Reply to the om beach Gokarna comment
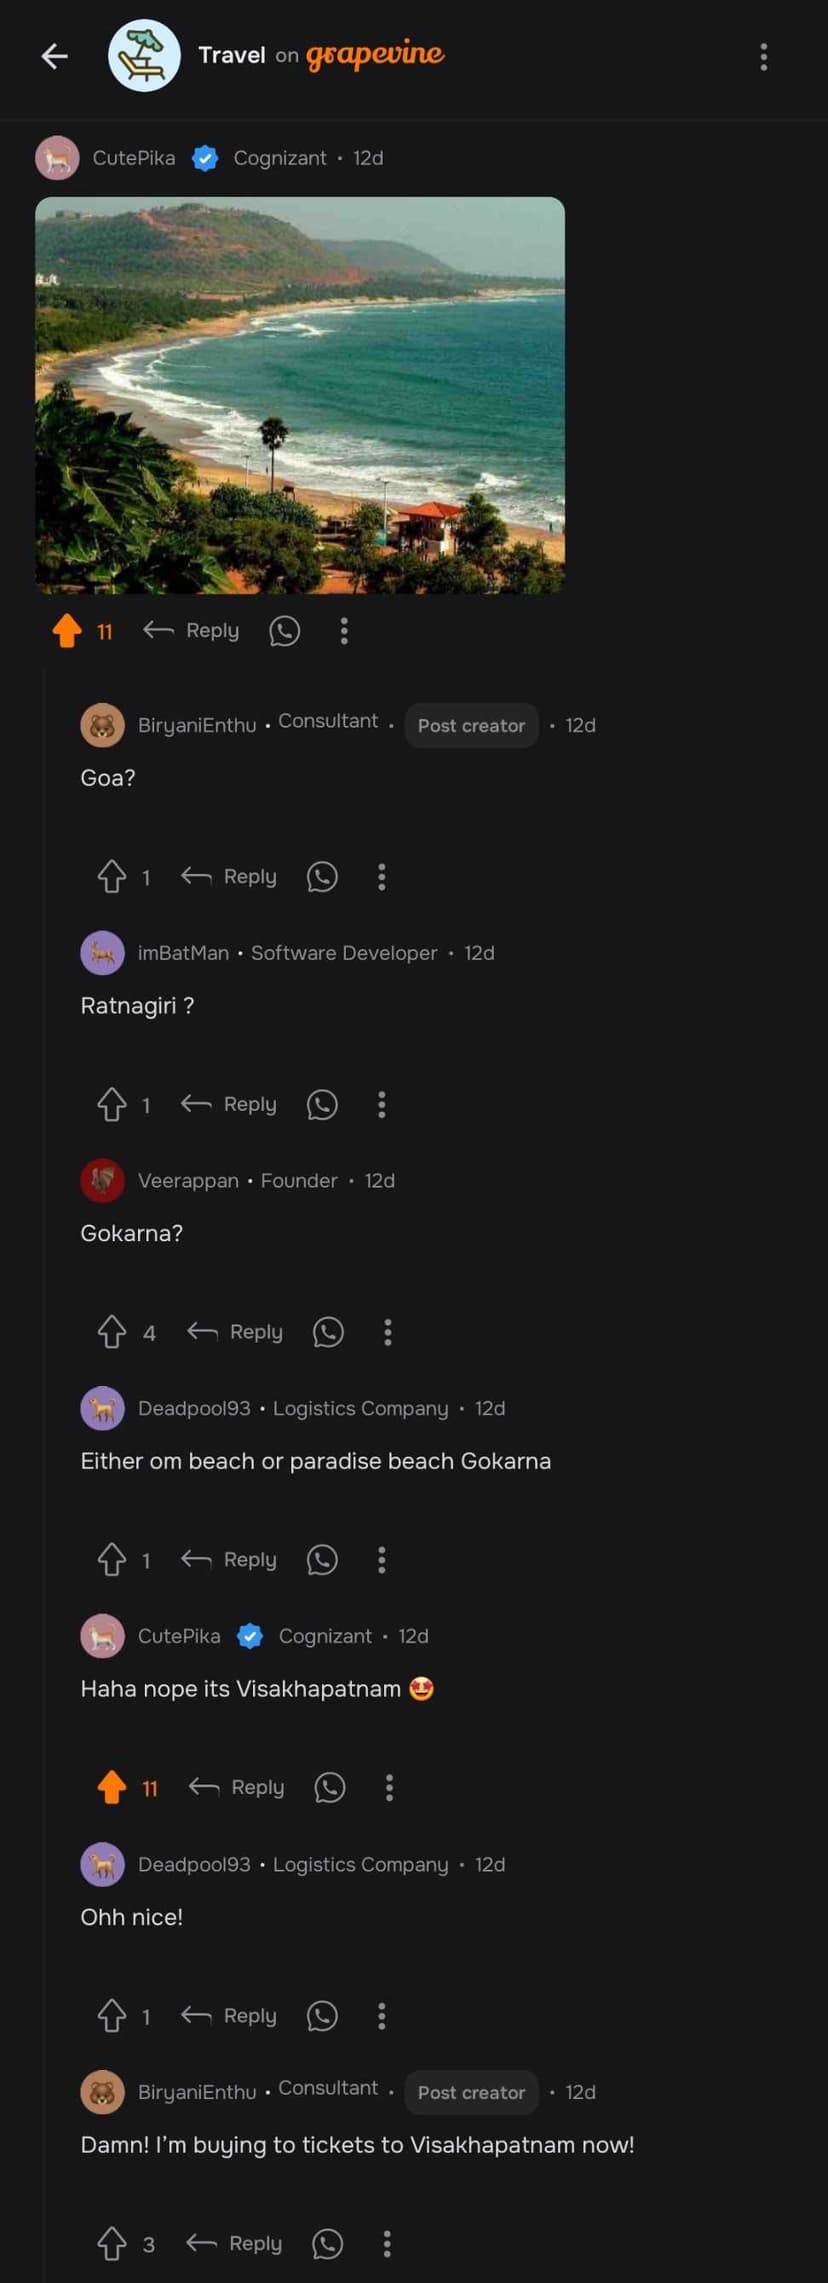Screen dimensions: 828x2283 (x=229, y=1560)
